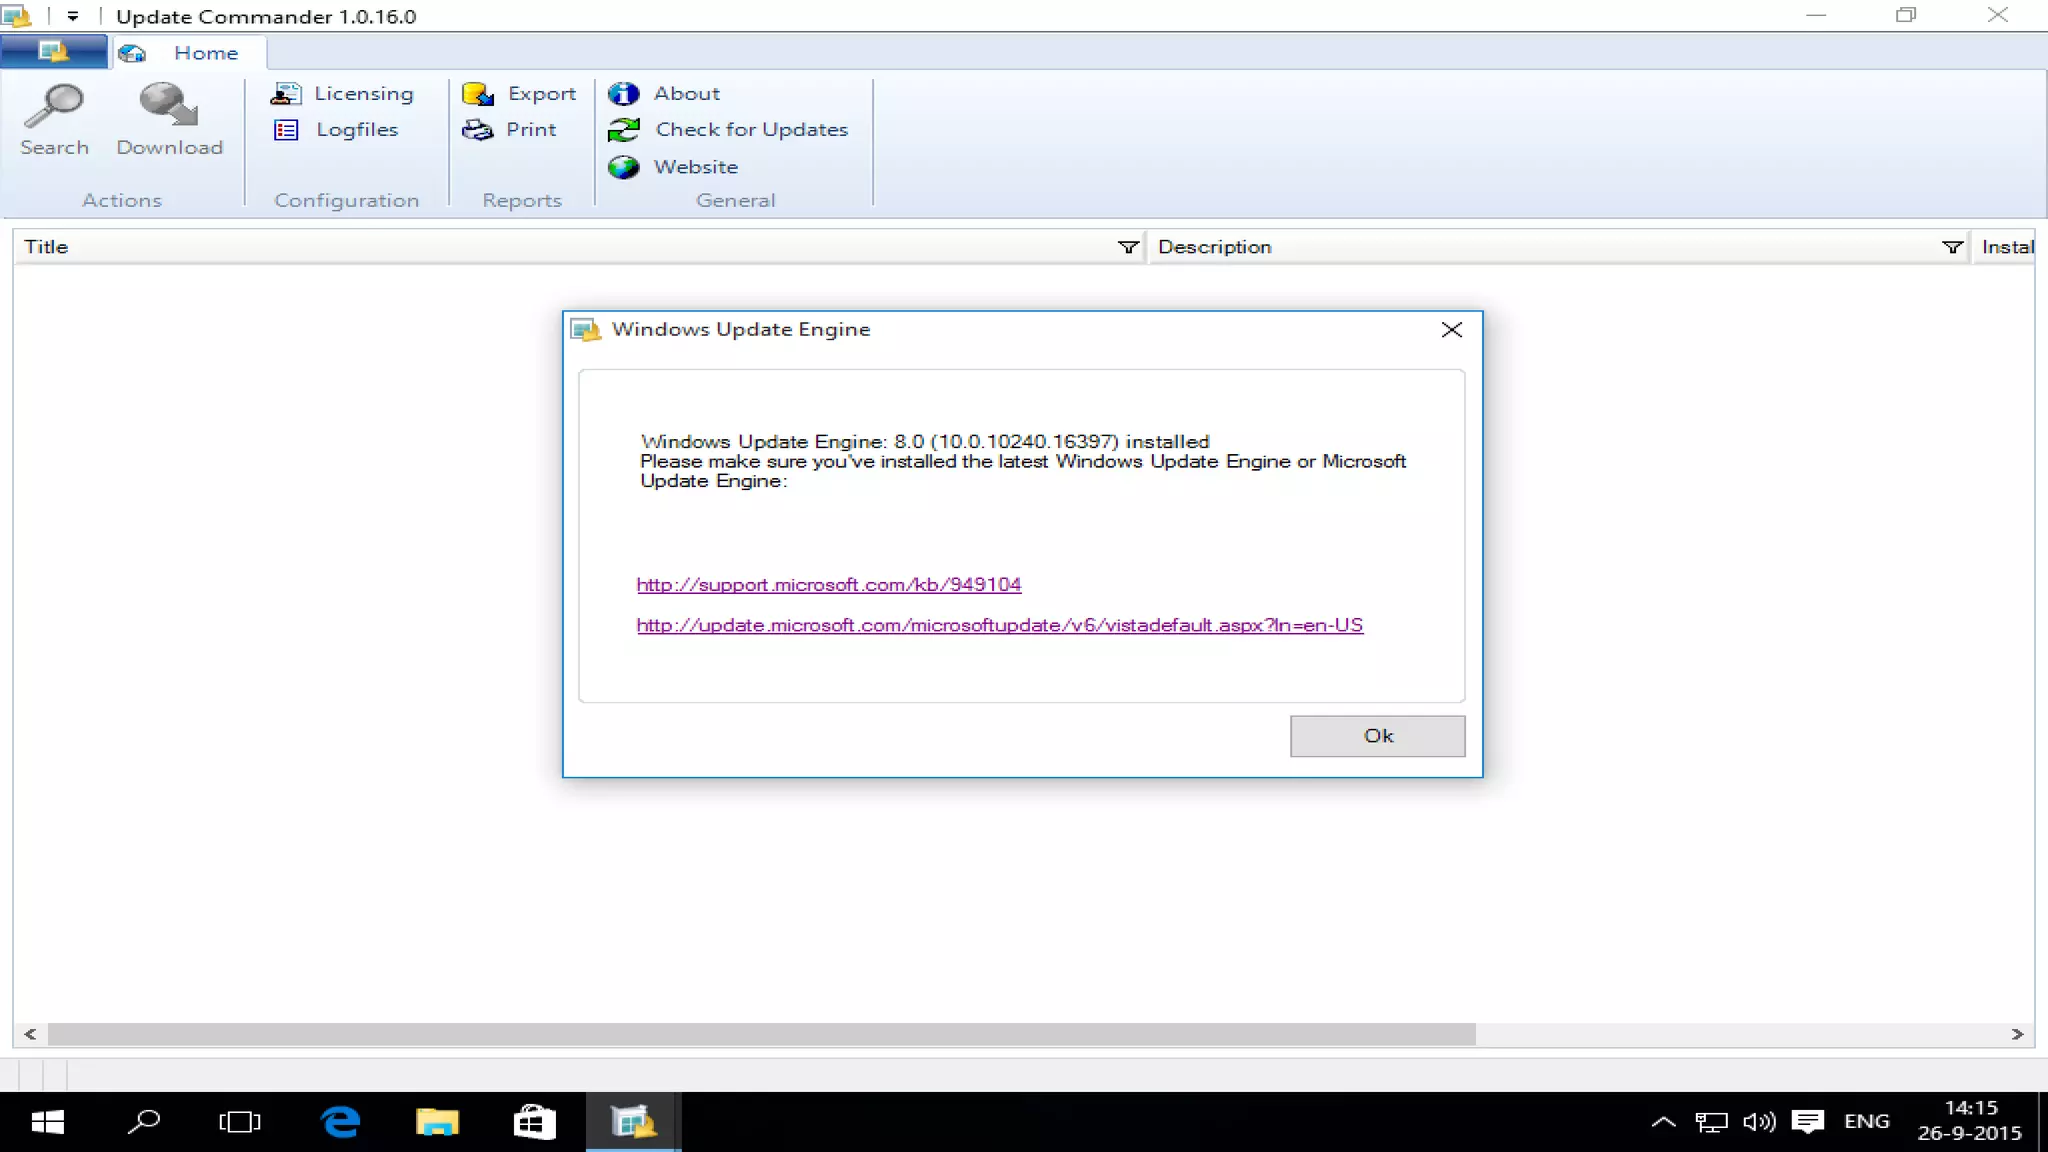Screen dimensions: 2048x1152
Task: Open quick access toolbar dropdown arrow
Action: [73, 16]
